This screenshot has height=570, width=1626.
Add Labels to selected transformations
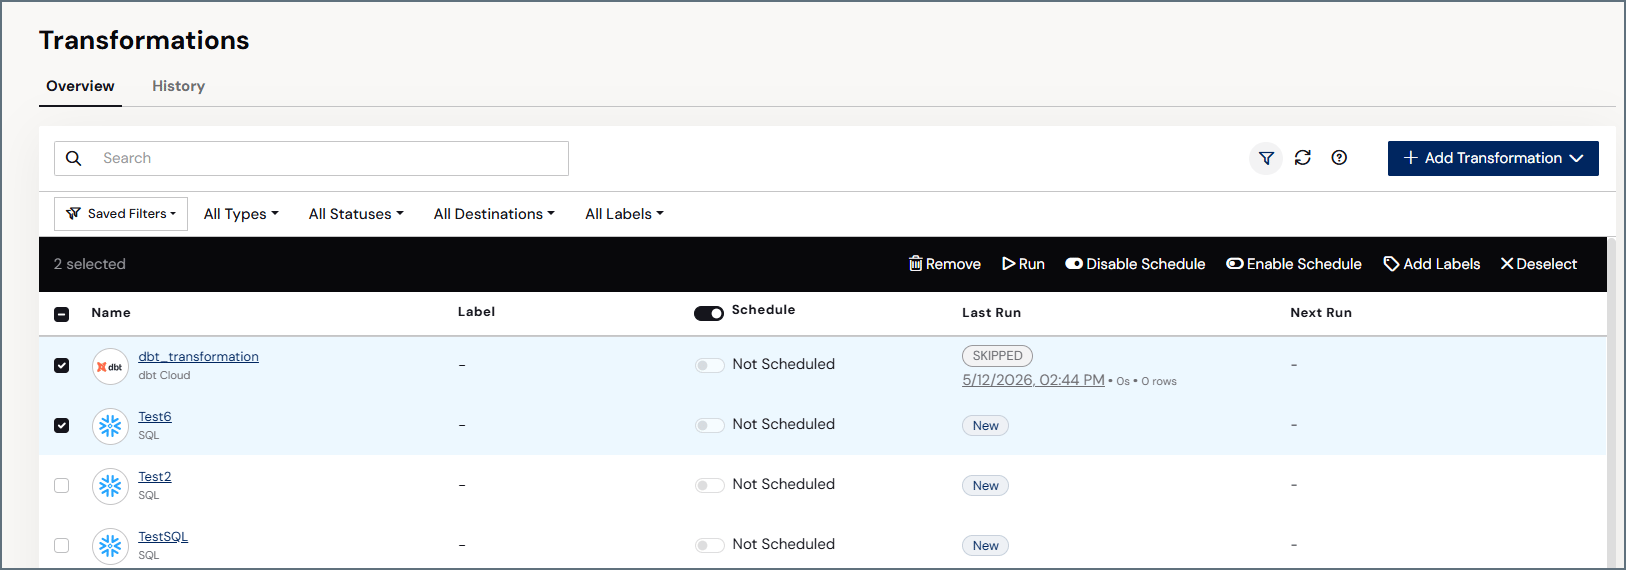[x=1431, y=264]
